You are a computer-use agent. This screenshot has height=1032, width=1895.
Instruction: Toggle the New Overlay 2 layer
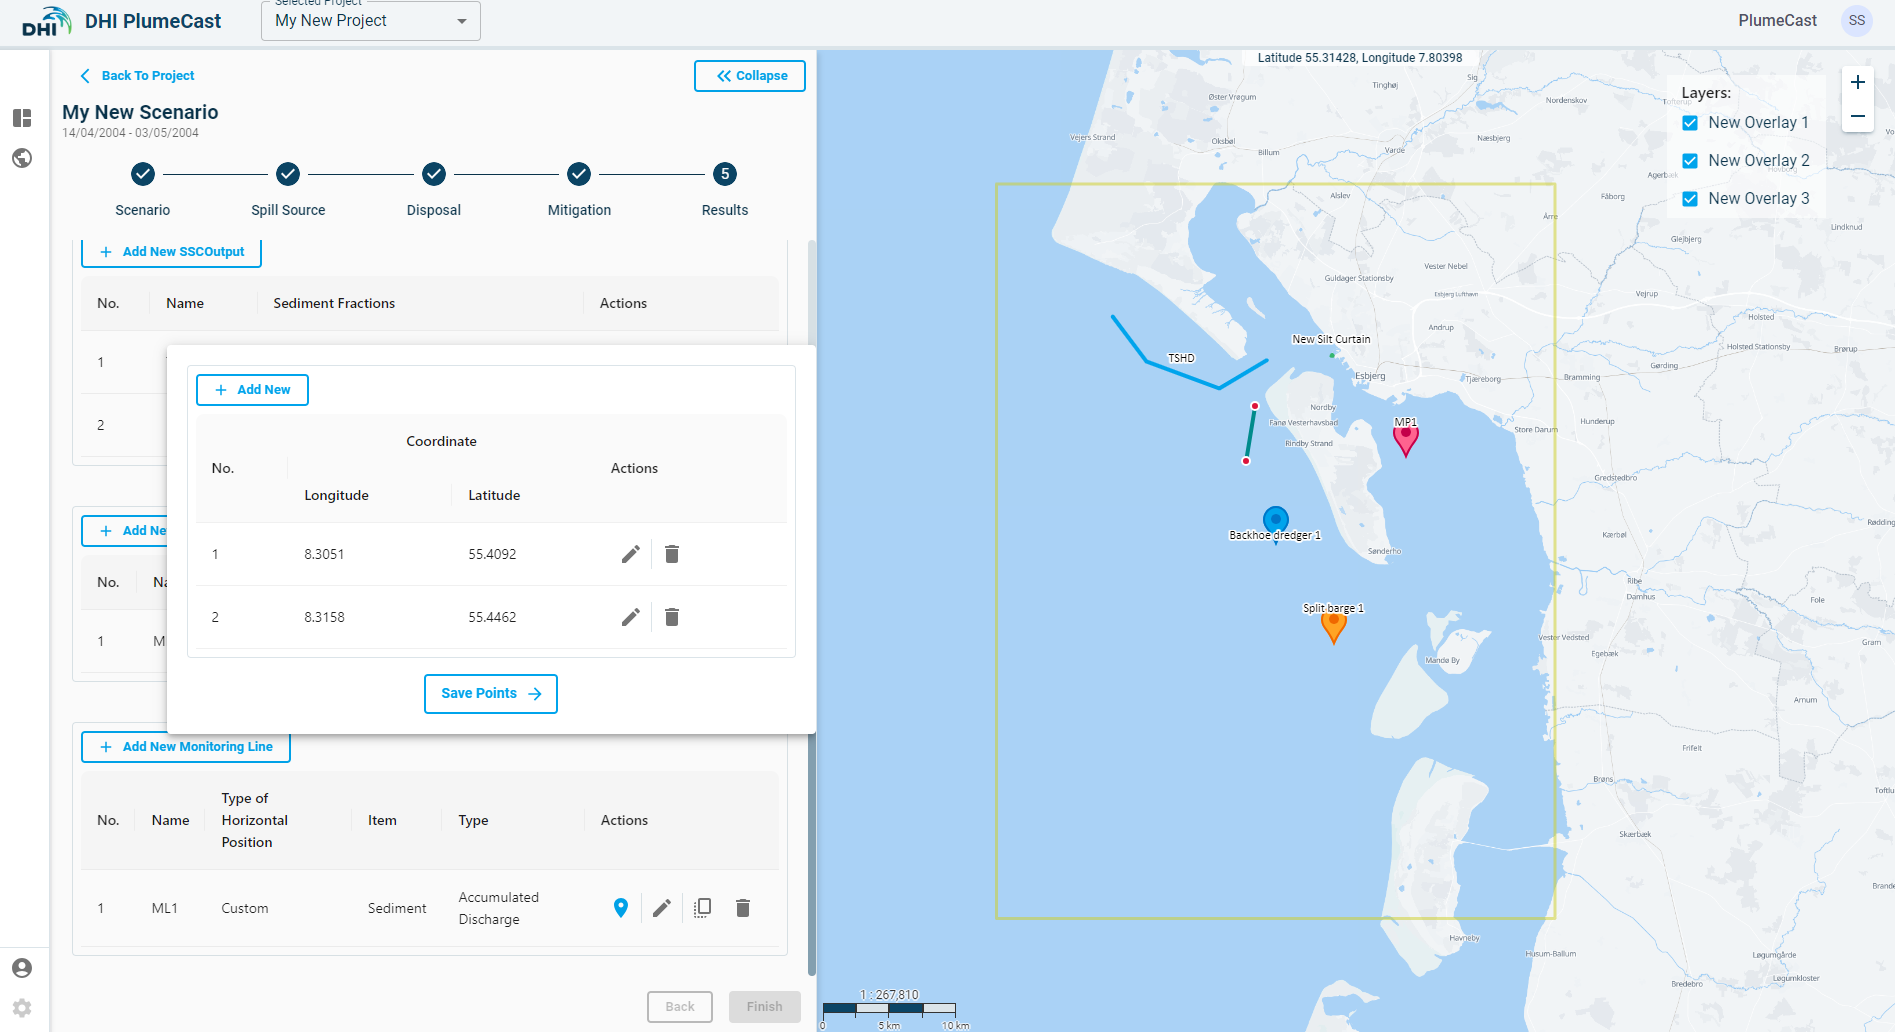(x=1690, y=161)
